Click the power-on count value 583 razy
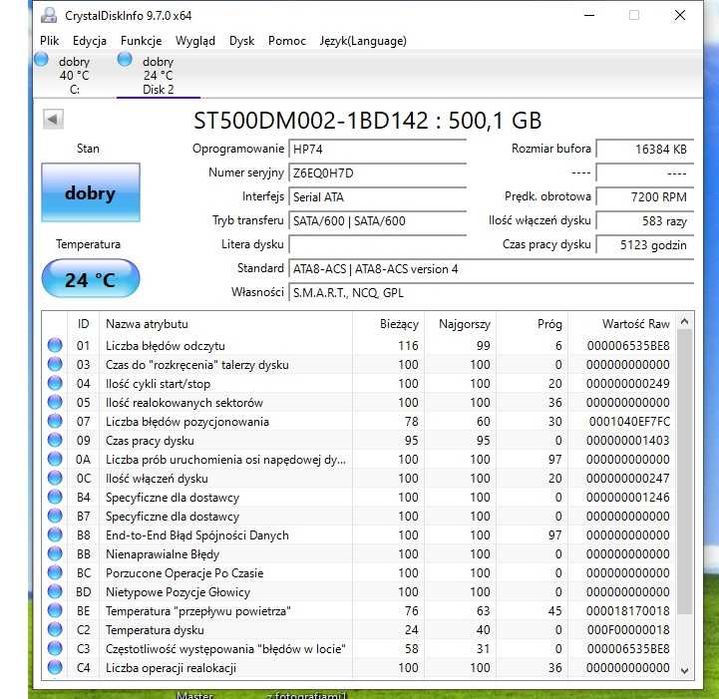 coord(645,221)
